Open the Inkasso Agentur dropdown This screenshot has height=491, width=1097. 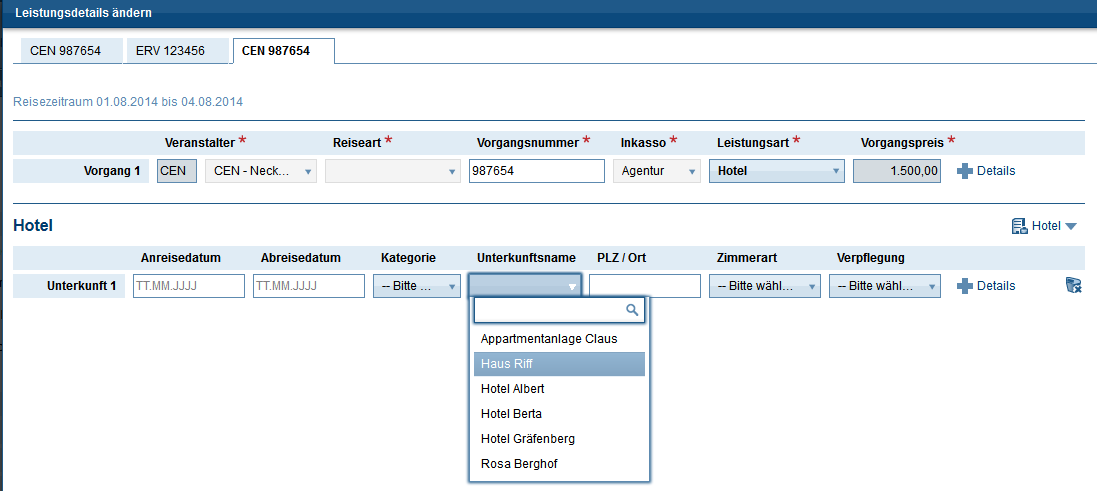pos(657,171)
